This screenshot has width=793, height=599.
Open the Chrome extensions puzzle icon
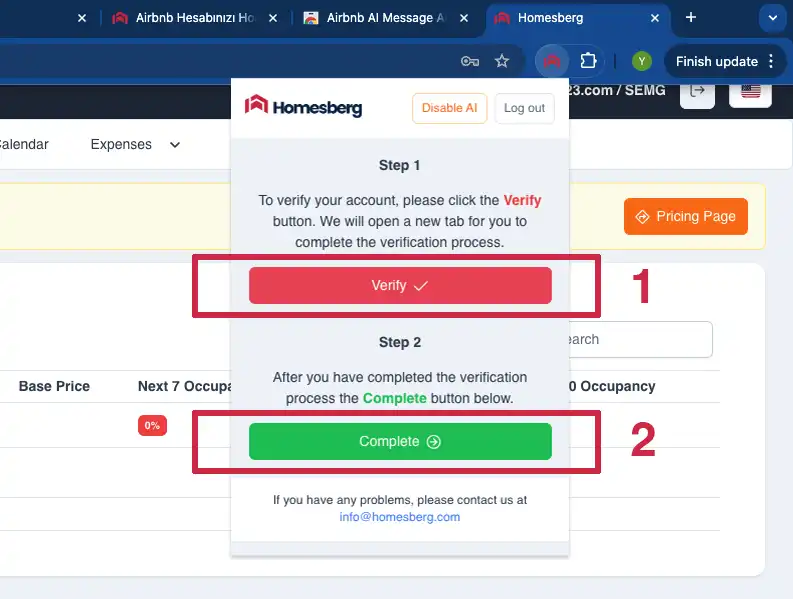[x=588, y=61]
